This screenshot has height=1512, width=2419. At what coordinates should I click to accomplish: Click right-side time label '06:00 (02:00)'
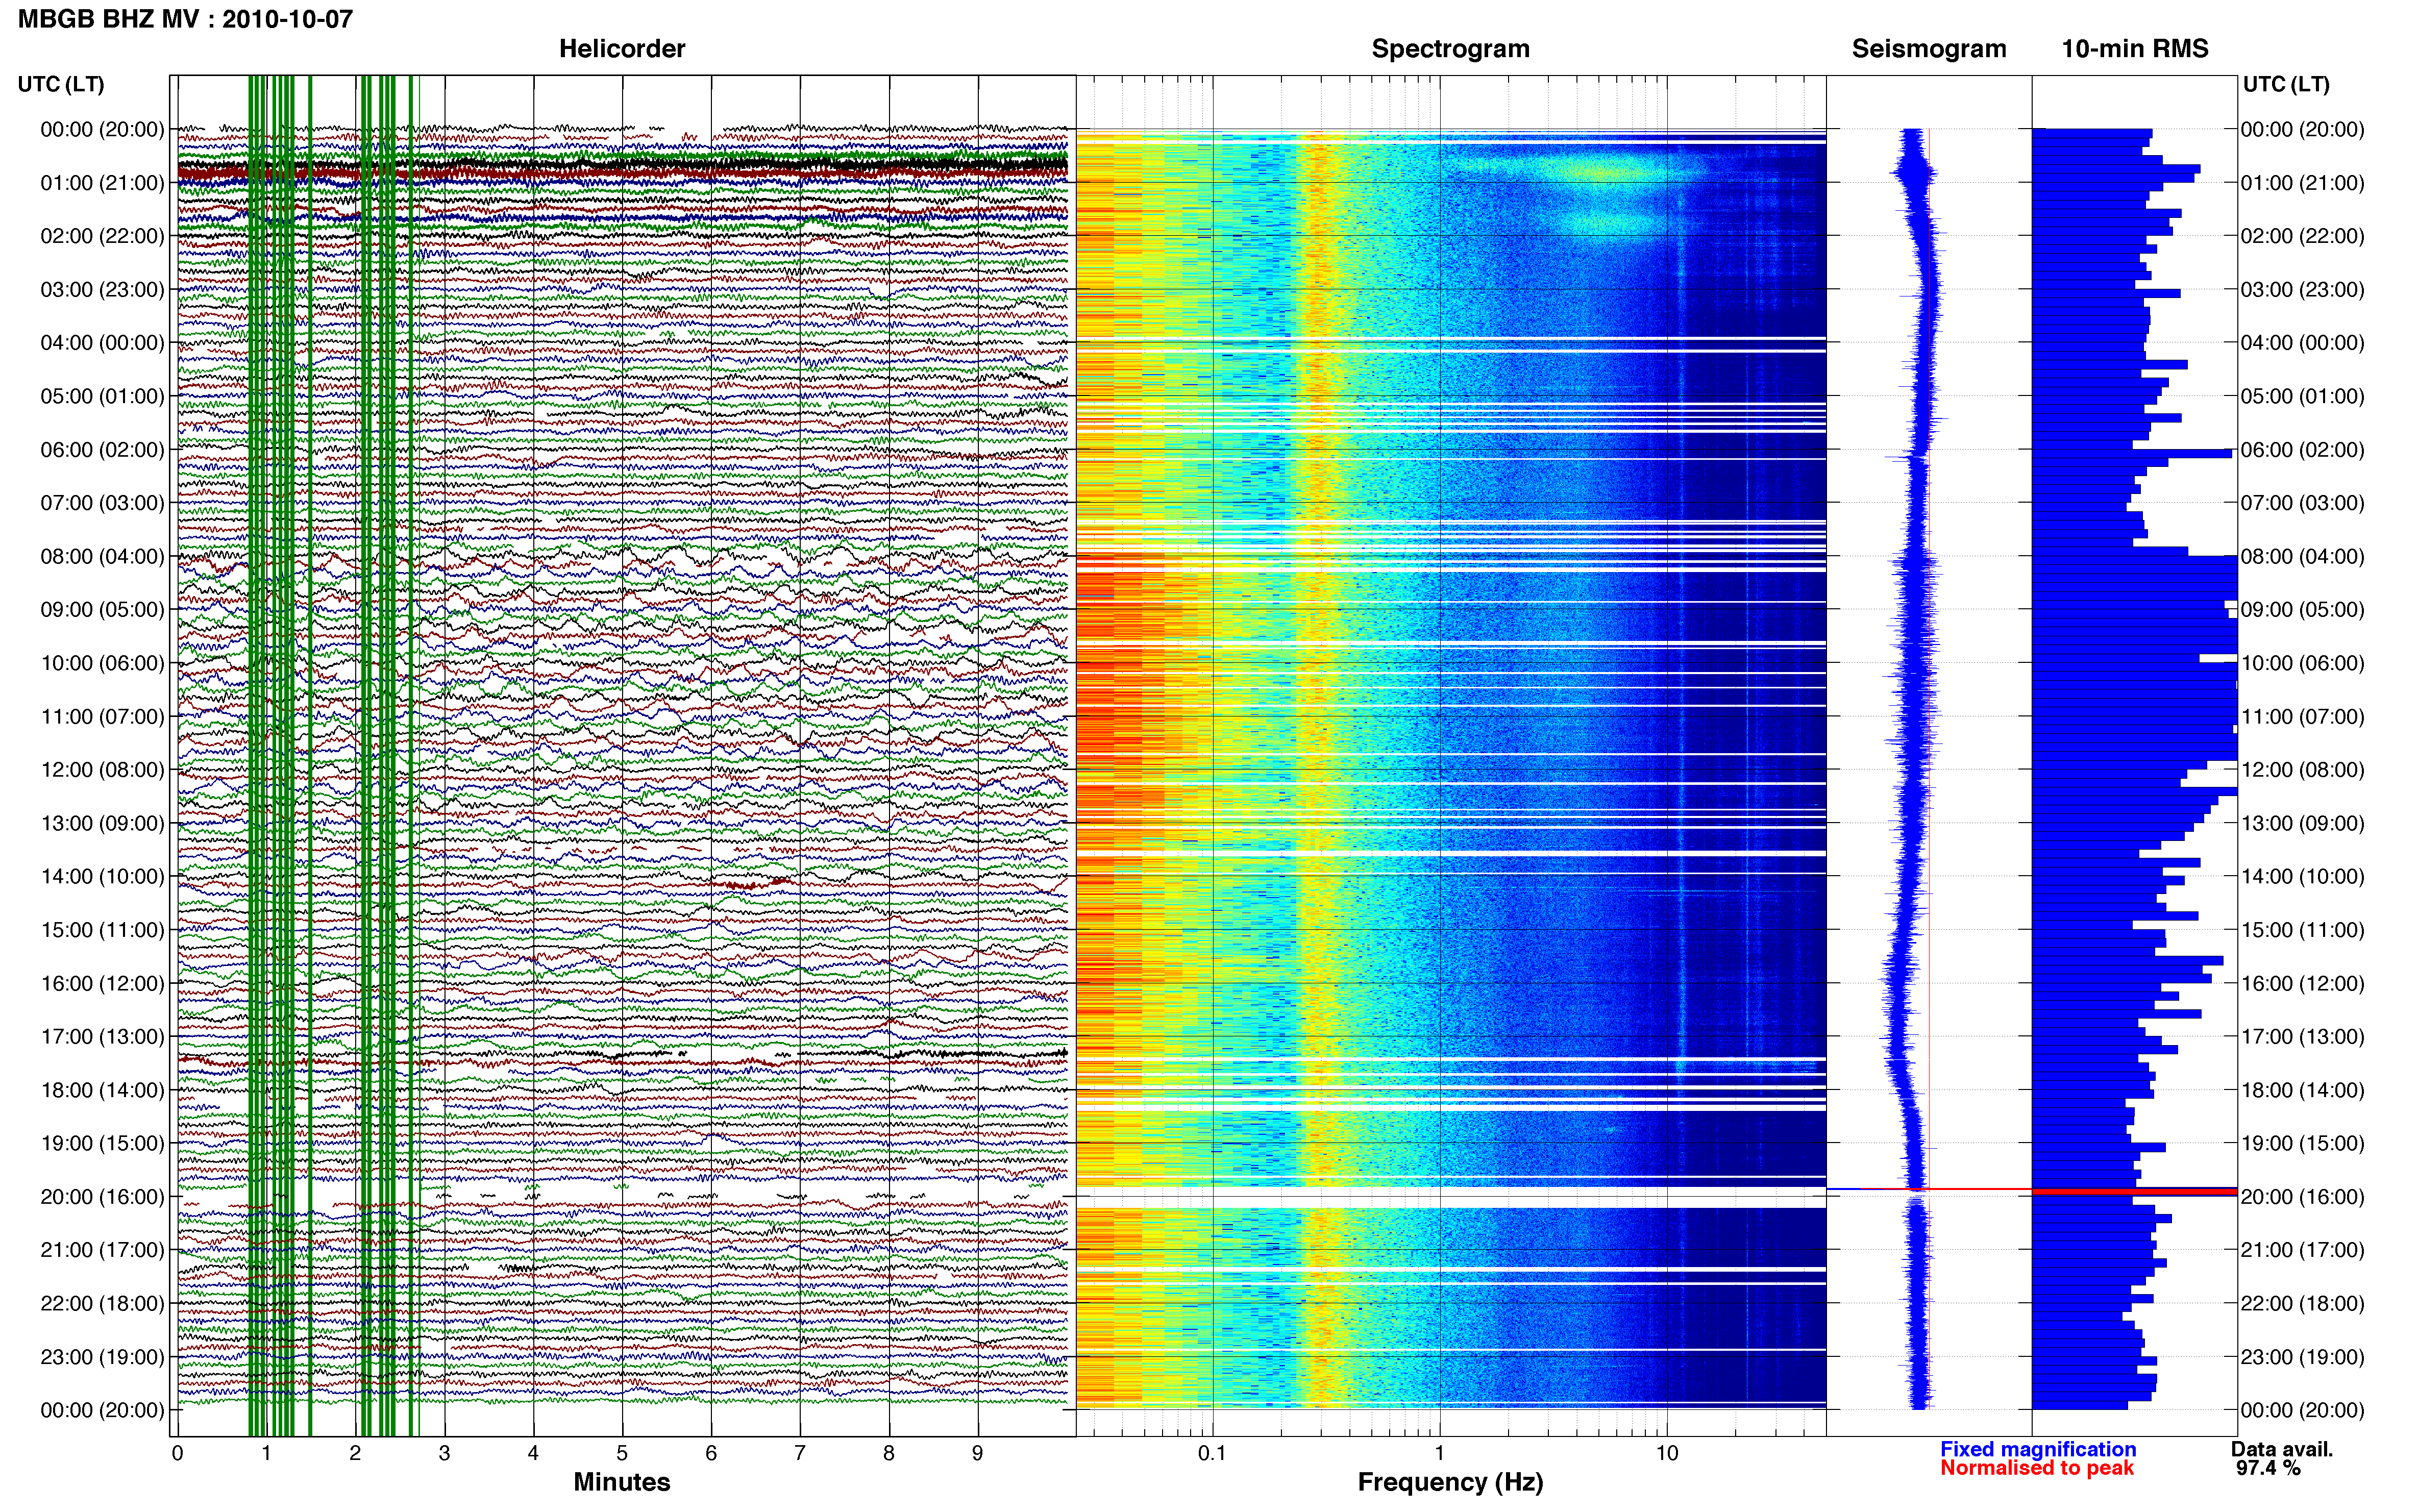click(x=2302, y=450)
